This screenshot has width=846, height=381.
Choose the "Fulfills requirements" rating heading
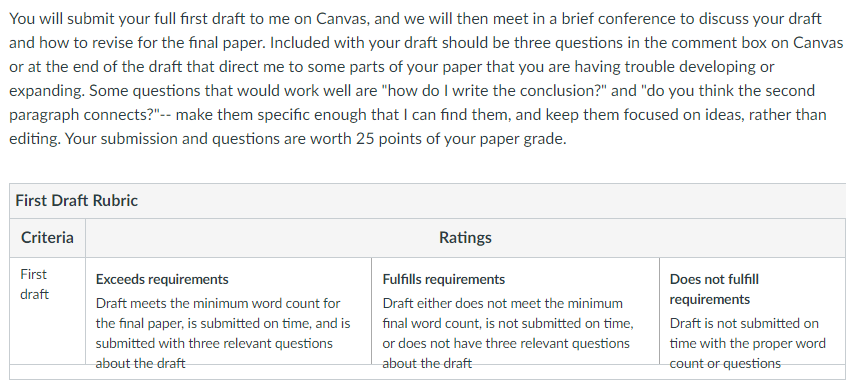pyautogui.click(x=444, y=280)
